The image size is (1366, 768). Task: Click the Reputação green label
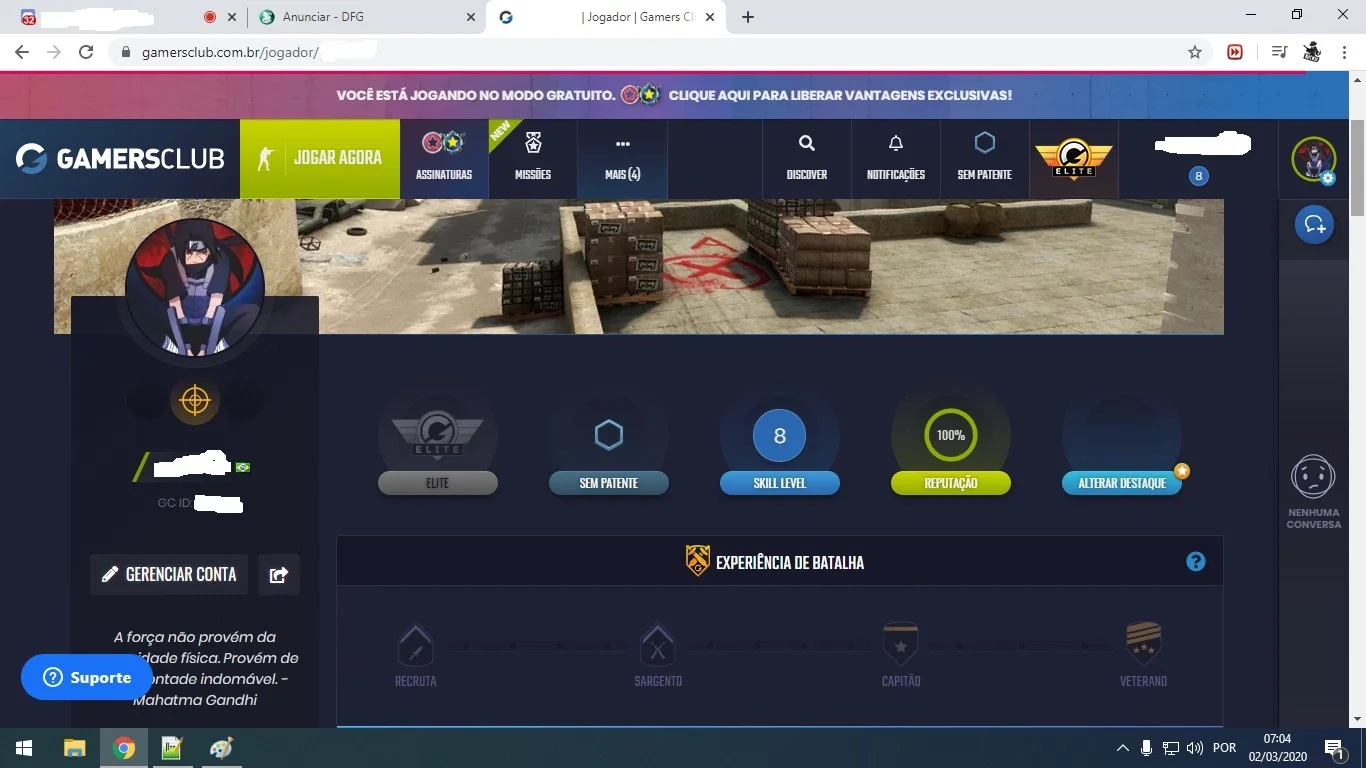[x=951, y=483]
